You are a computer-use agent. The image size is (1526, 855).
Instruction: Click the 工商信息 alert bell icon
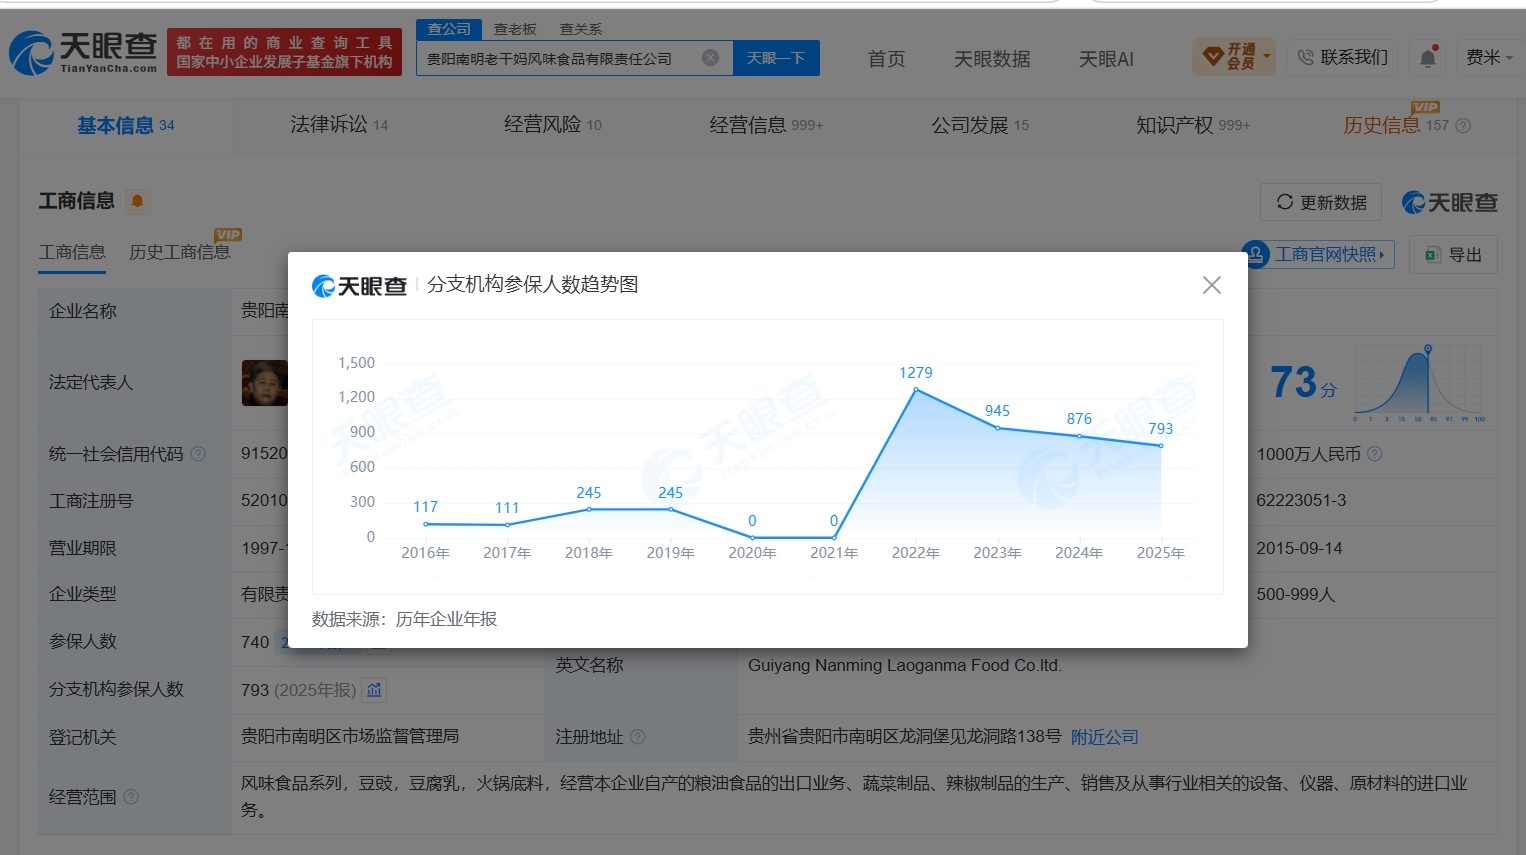click(x=138, y=201)
